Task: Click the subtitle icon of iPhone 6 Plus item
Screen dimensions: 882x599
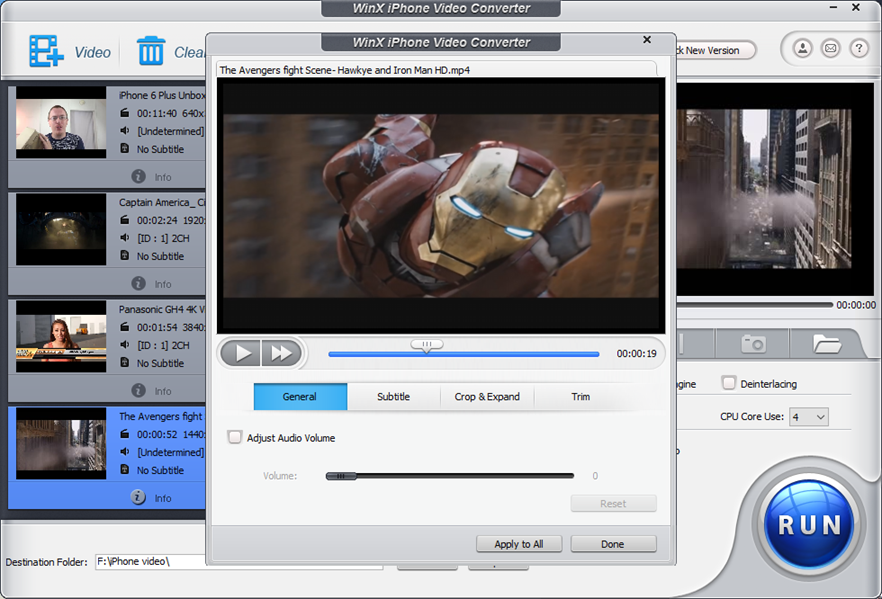Action: pos(125,148)
